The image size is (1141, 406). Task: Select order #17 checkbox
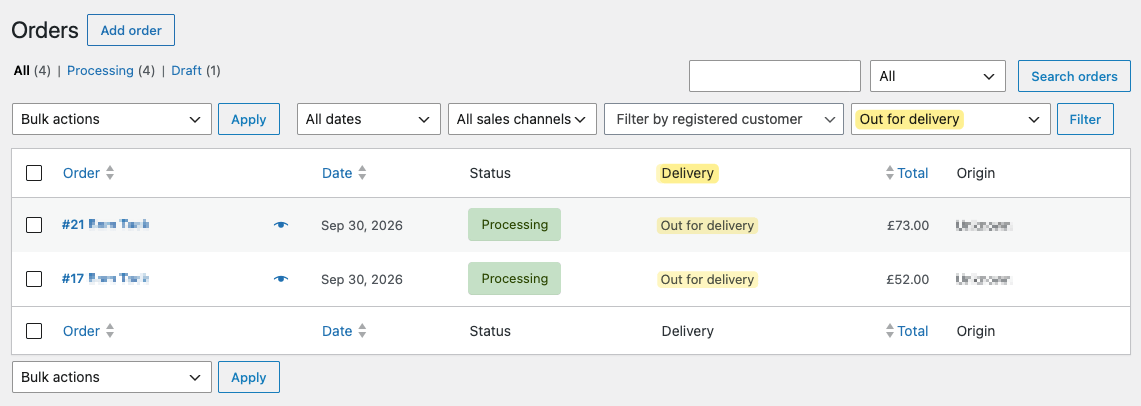pos(34,279)
